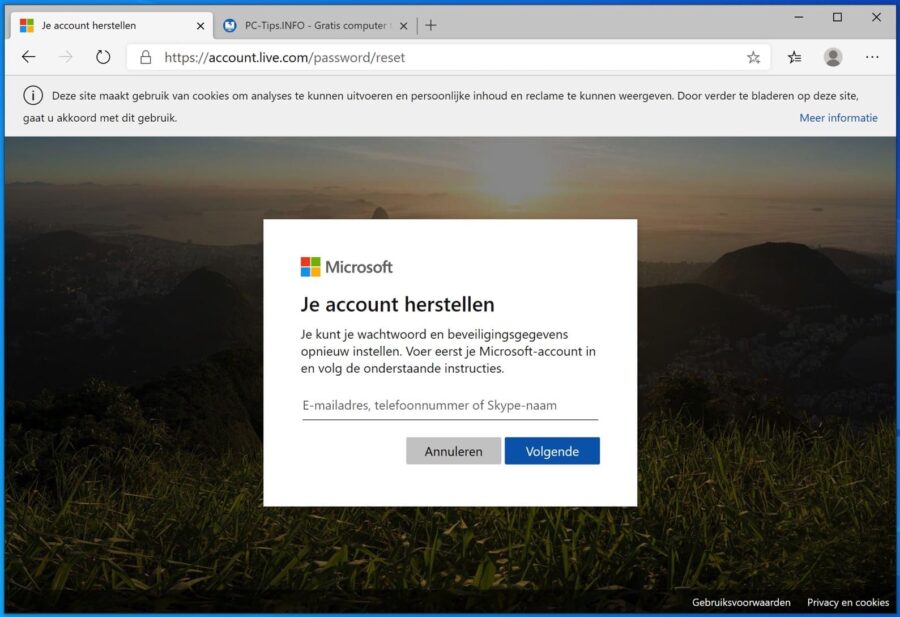This screenshot has height=617, width=900.
Task: Select the Je account herstellen tab
Action: point(110,25)
